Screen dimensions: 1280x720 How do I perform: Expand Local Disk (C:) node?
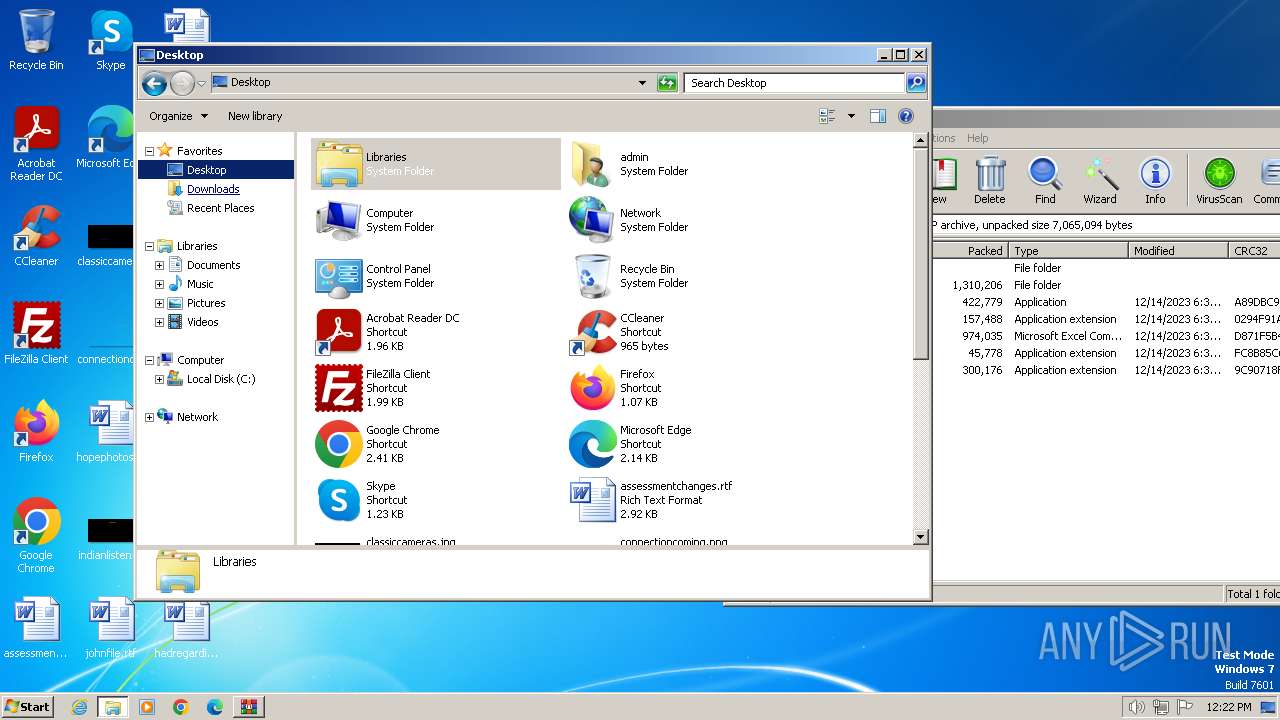pos(159,379)
